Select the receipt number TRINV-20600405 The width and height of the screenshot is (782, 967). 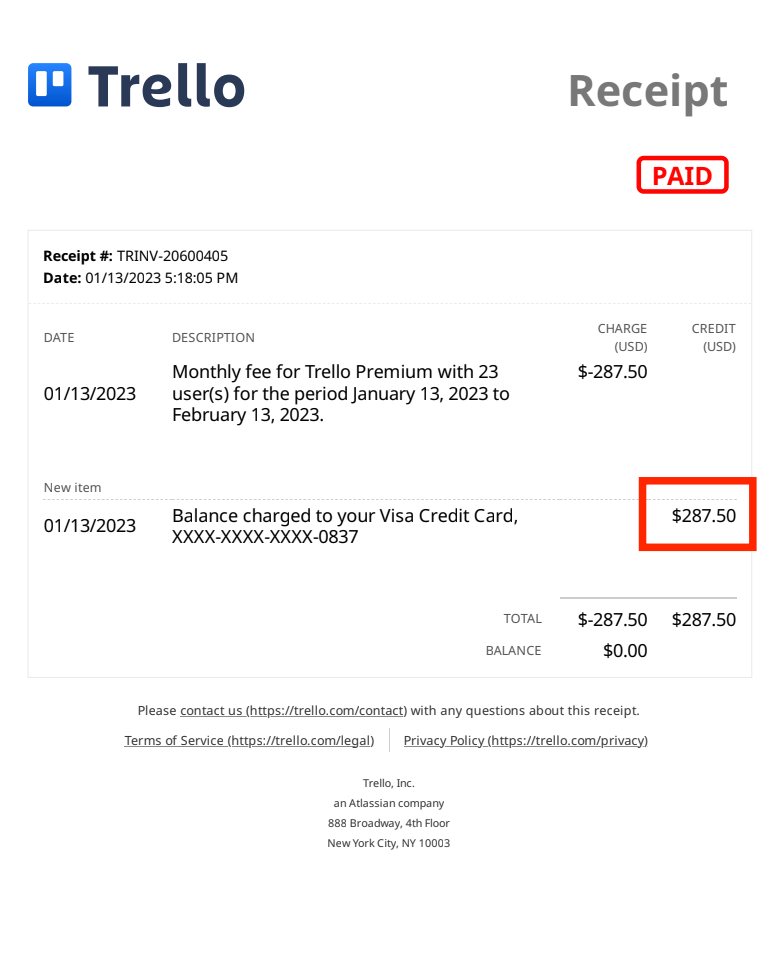click(173, 256)
